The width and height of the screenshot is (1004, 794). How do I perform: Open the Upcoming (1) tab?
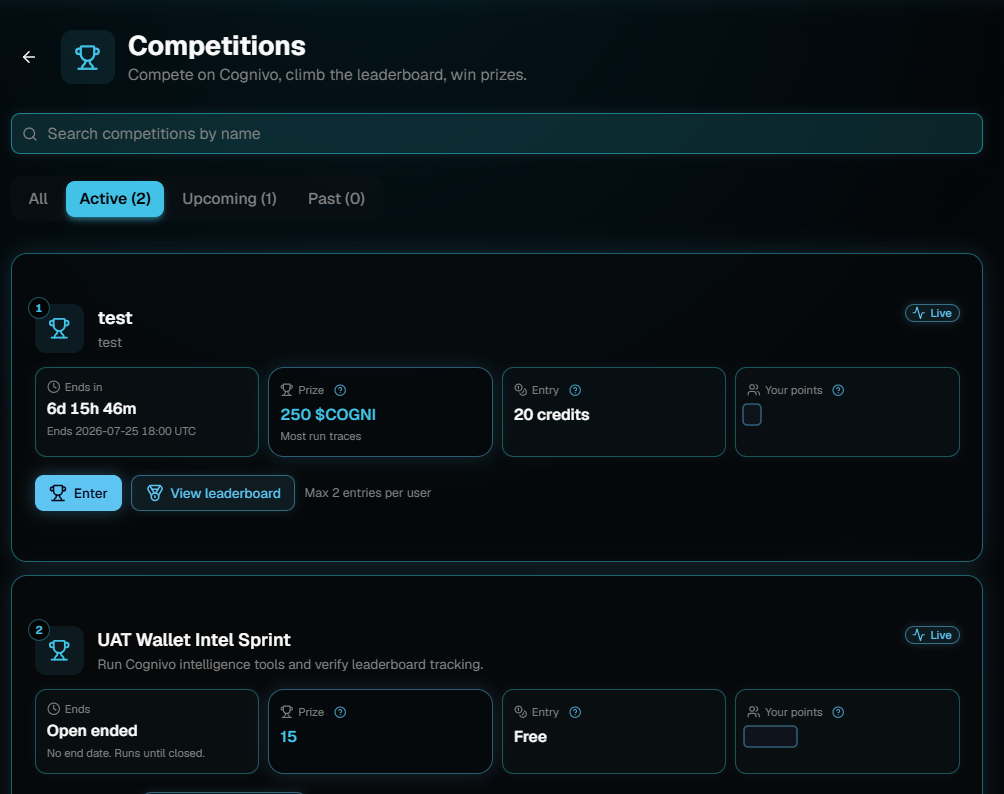[229, 198]
